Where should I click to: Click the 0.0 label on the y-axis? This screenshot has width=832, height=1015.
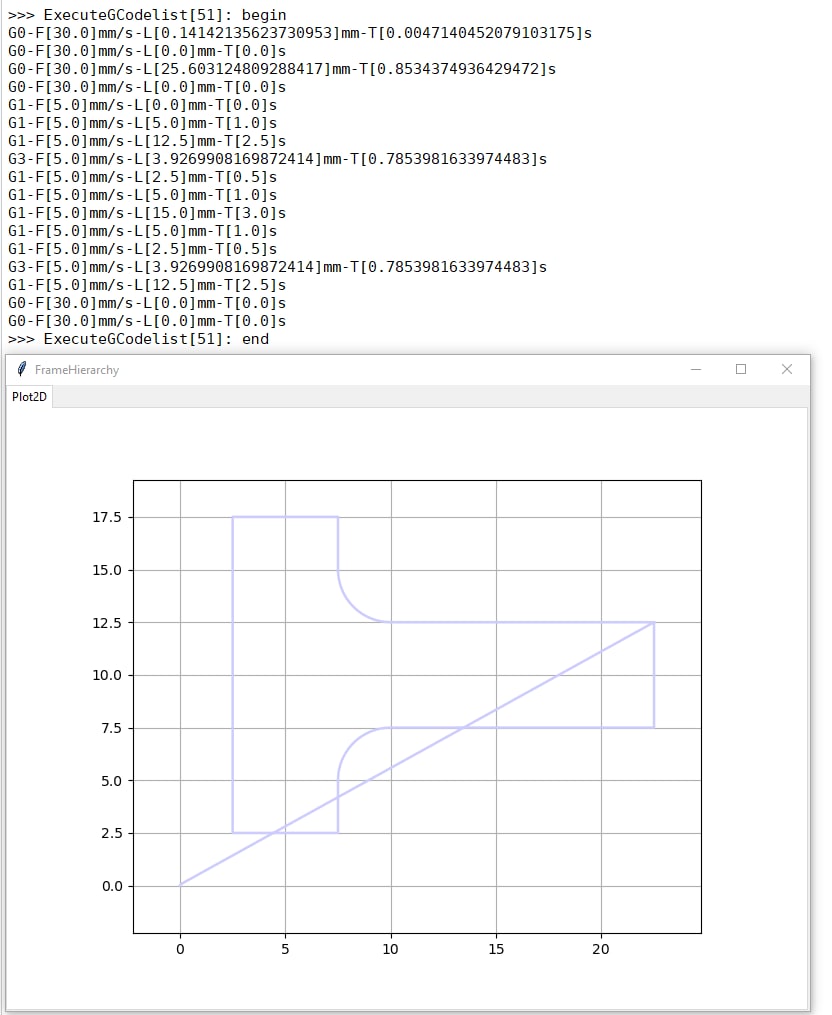(x=110, y=886)
